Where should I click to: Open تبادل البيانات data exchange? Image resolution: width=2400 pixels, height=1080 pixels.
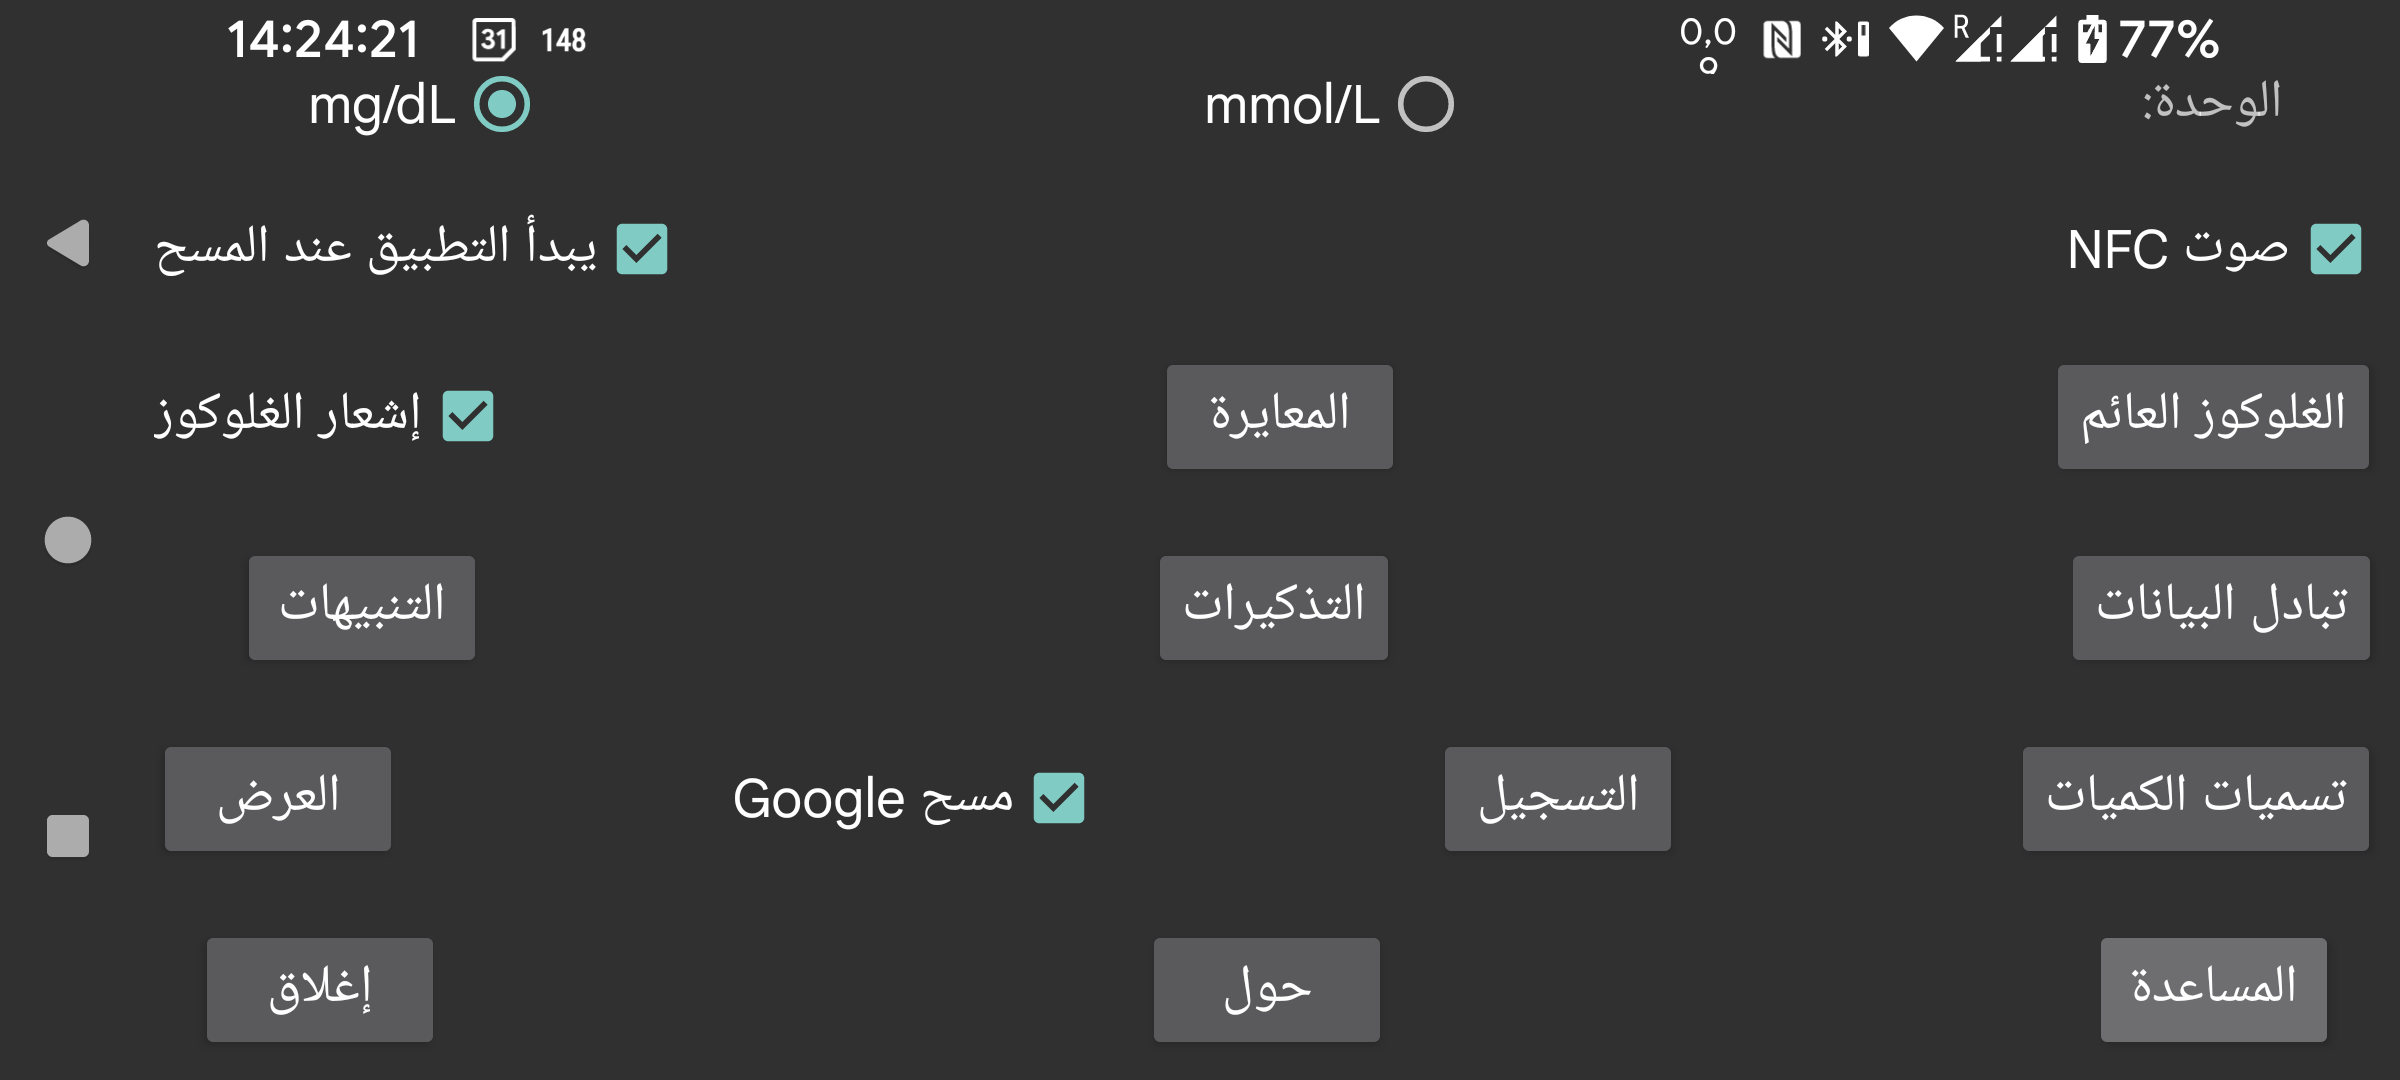click(2220, 607)
